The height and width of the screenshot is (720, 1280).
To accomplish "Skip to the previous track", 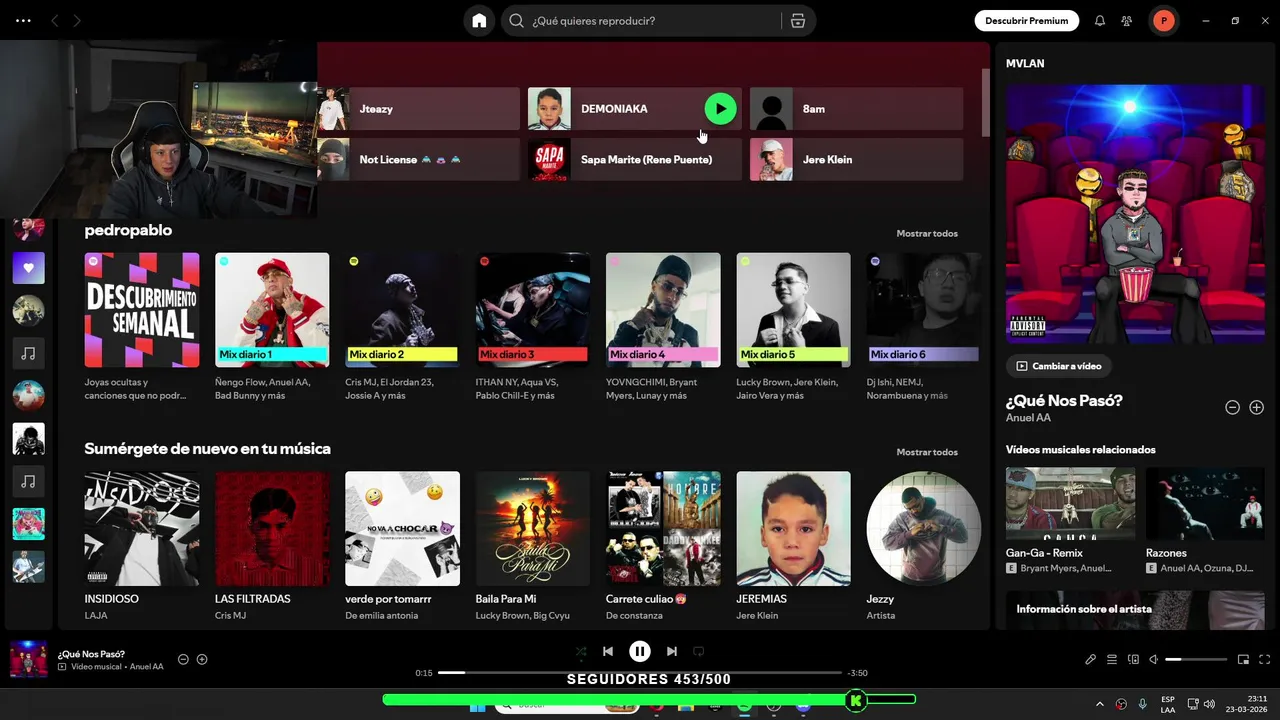I will pyautogui.click(x=607, y=651).
